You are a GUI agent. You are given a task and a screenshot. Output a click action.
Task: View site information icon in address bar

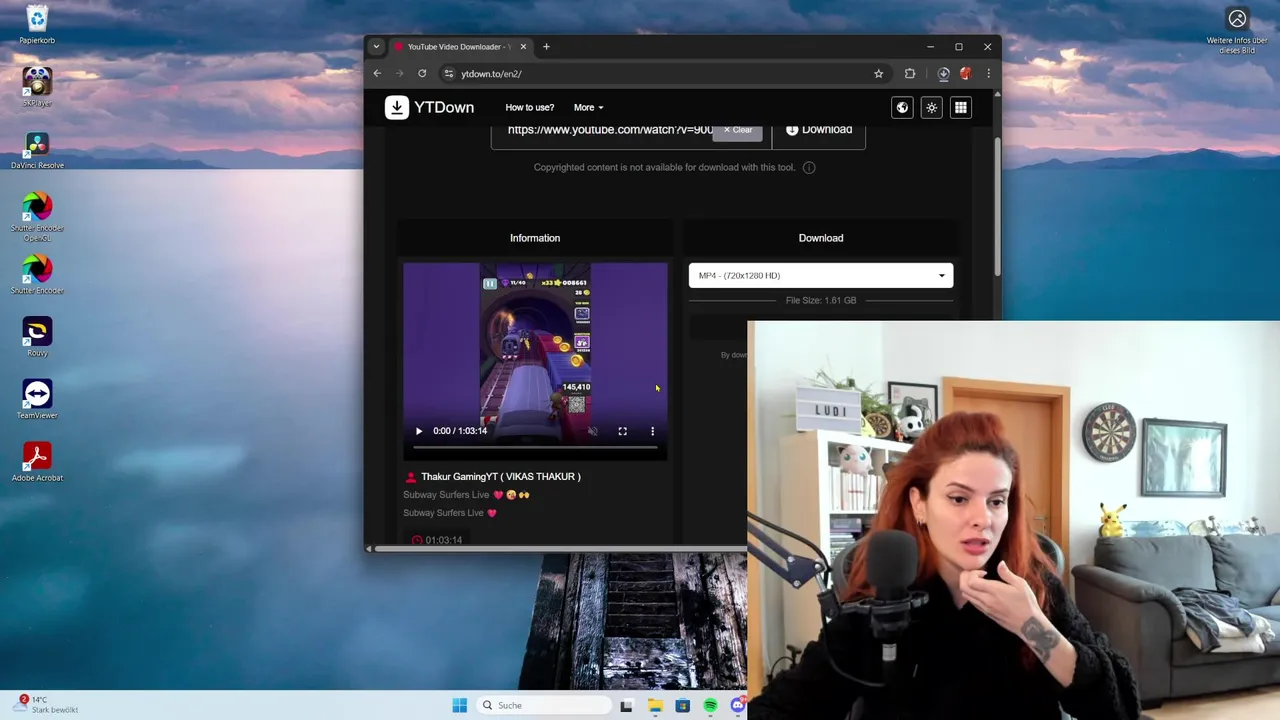[449, 73]
